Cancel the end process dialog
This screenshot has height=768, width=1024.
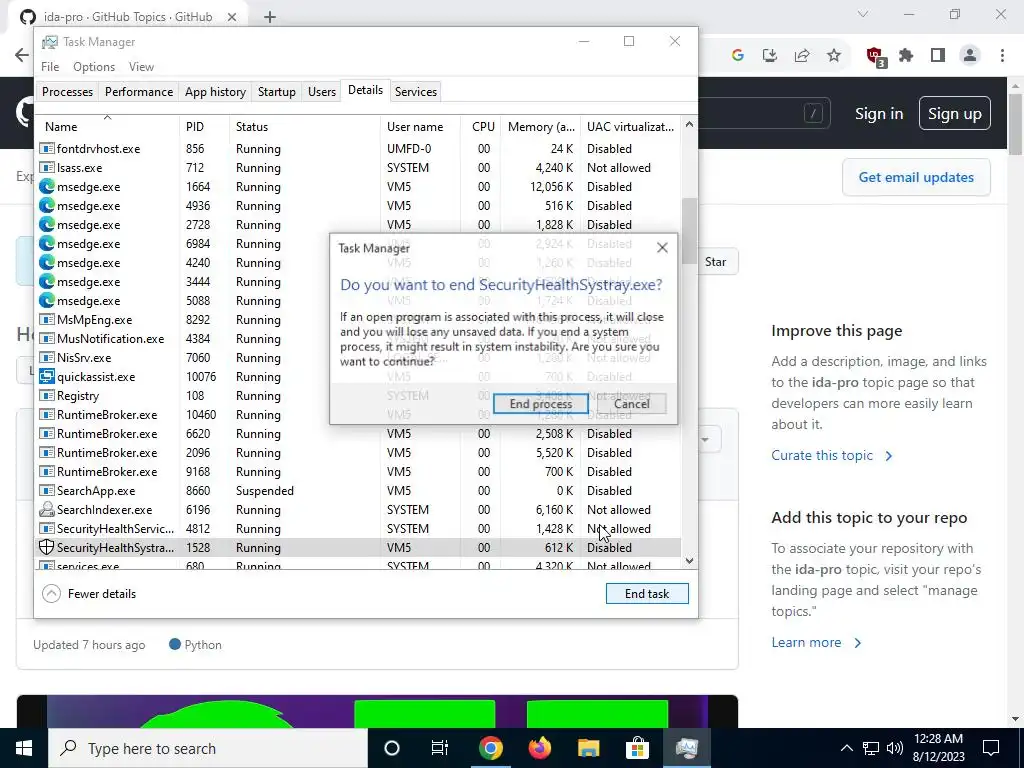point(632,404)
